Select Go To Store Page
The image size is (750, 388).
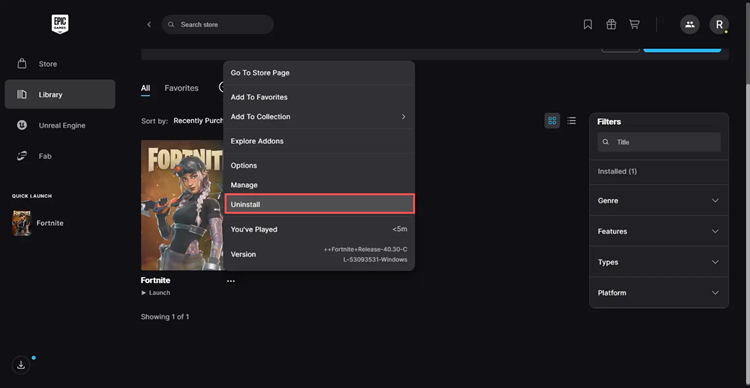319,73
